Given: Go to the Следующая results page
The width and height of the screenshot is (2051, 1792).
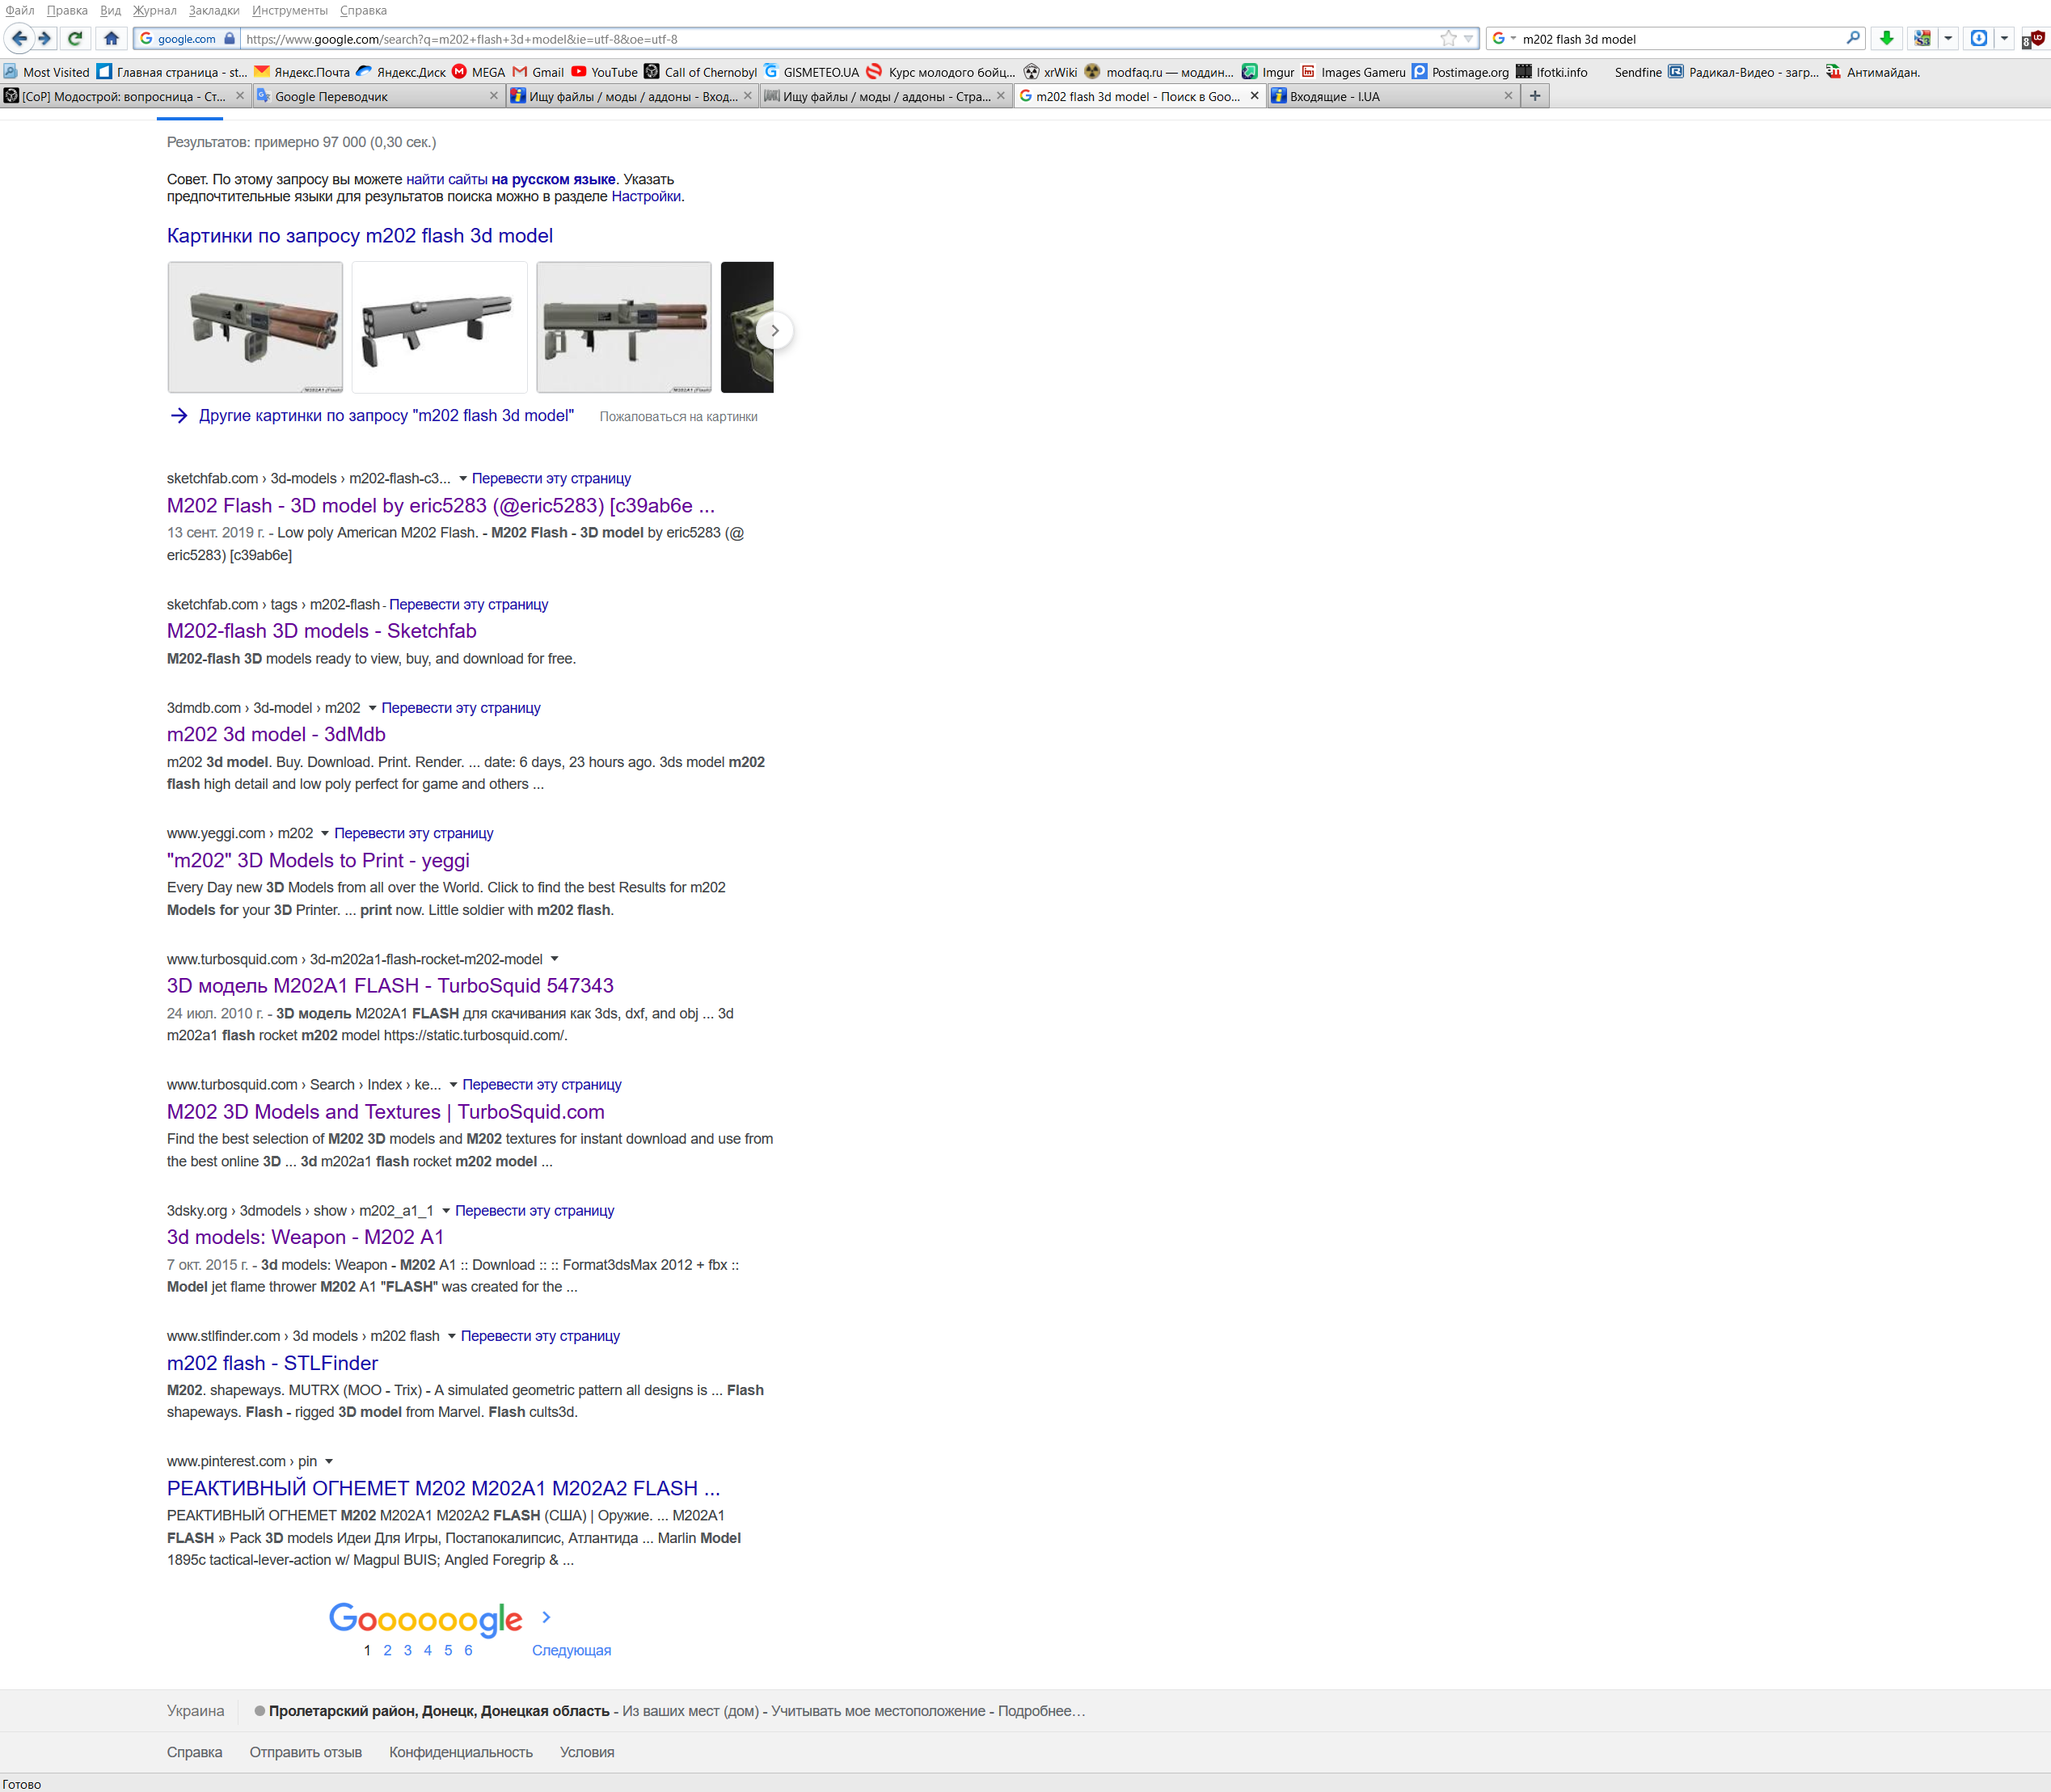Looking at the screenshot, I should tap(571, 1651).
